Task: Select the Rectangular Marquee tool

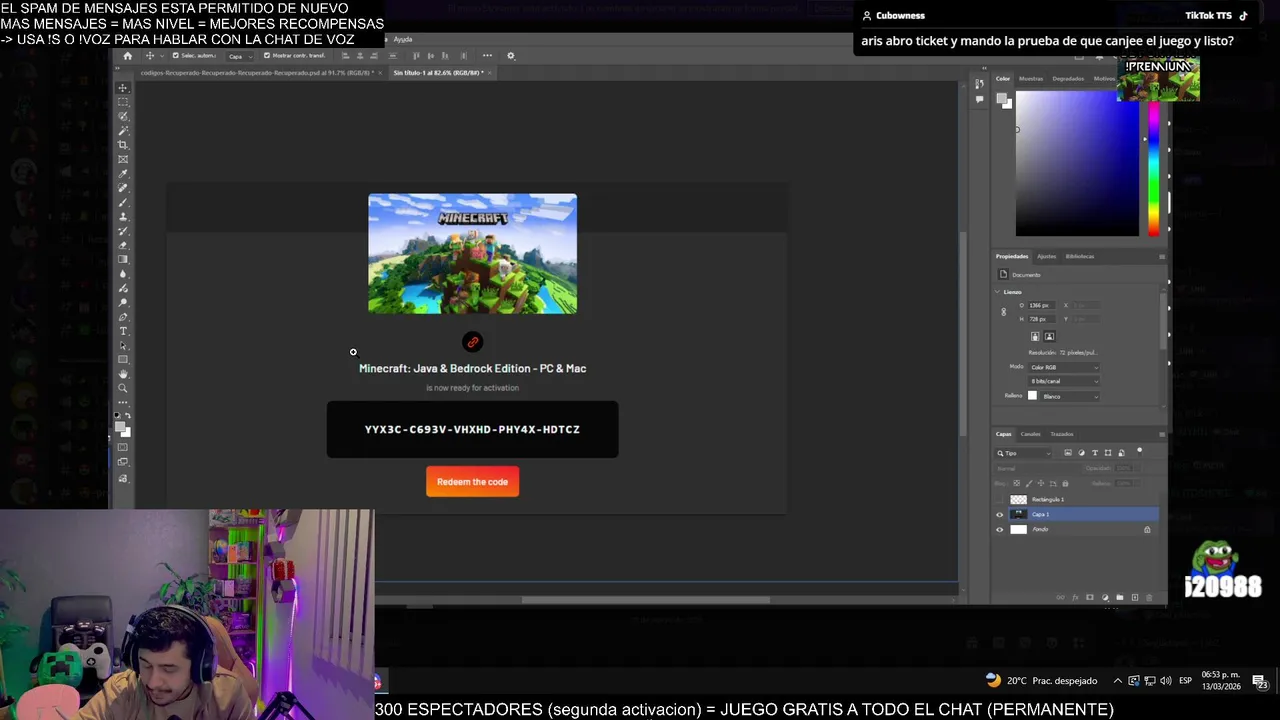Action: (123, 102)
